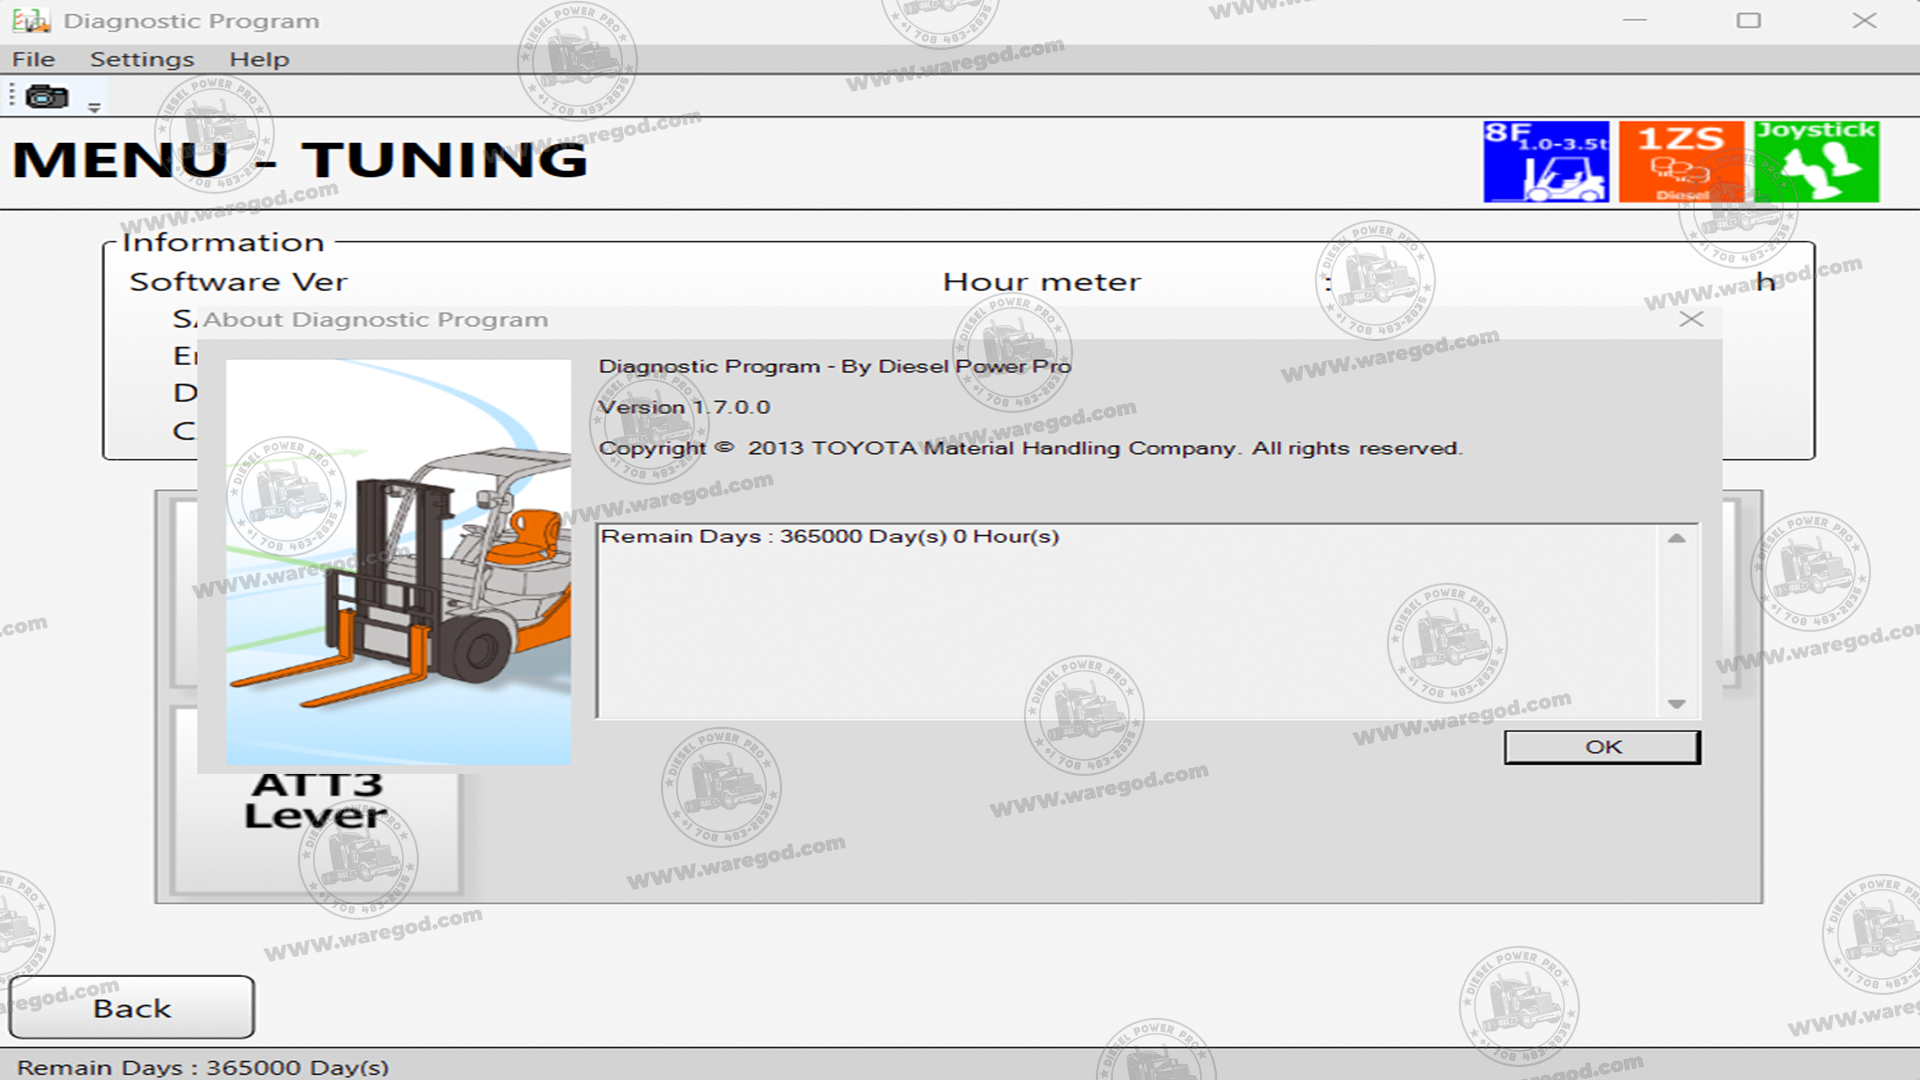1920x1080 pixels.
Task: Open the Help menu
Action: 259,59
